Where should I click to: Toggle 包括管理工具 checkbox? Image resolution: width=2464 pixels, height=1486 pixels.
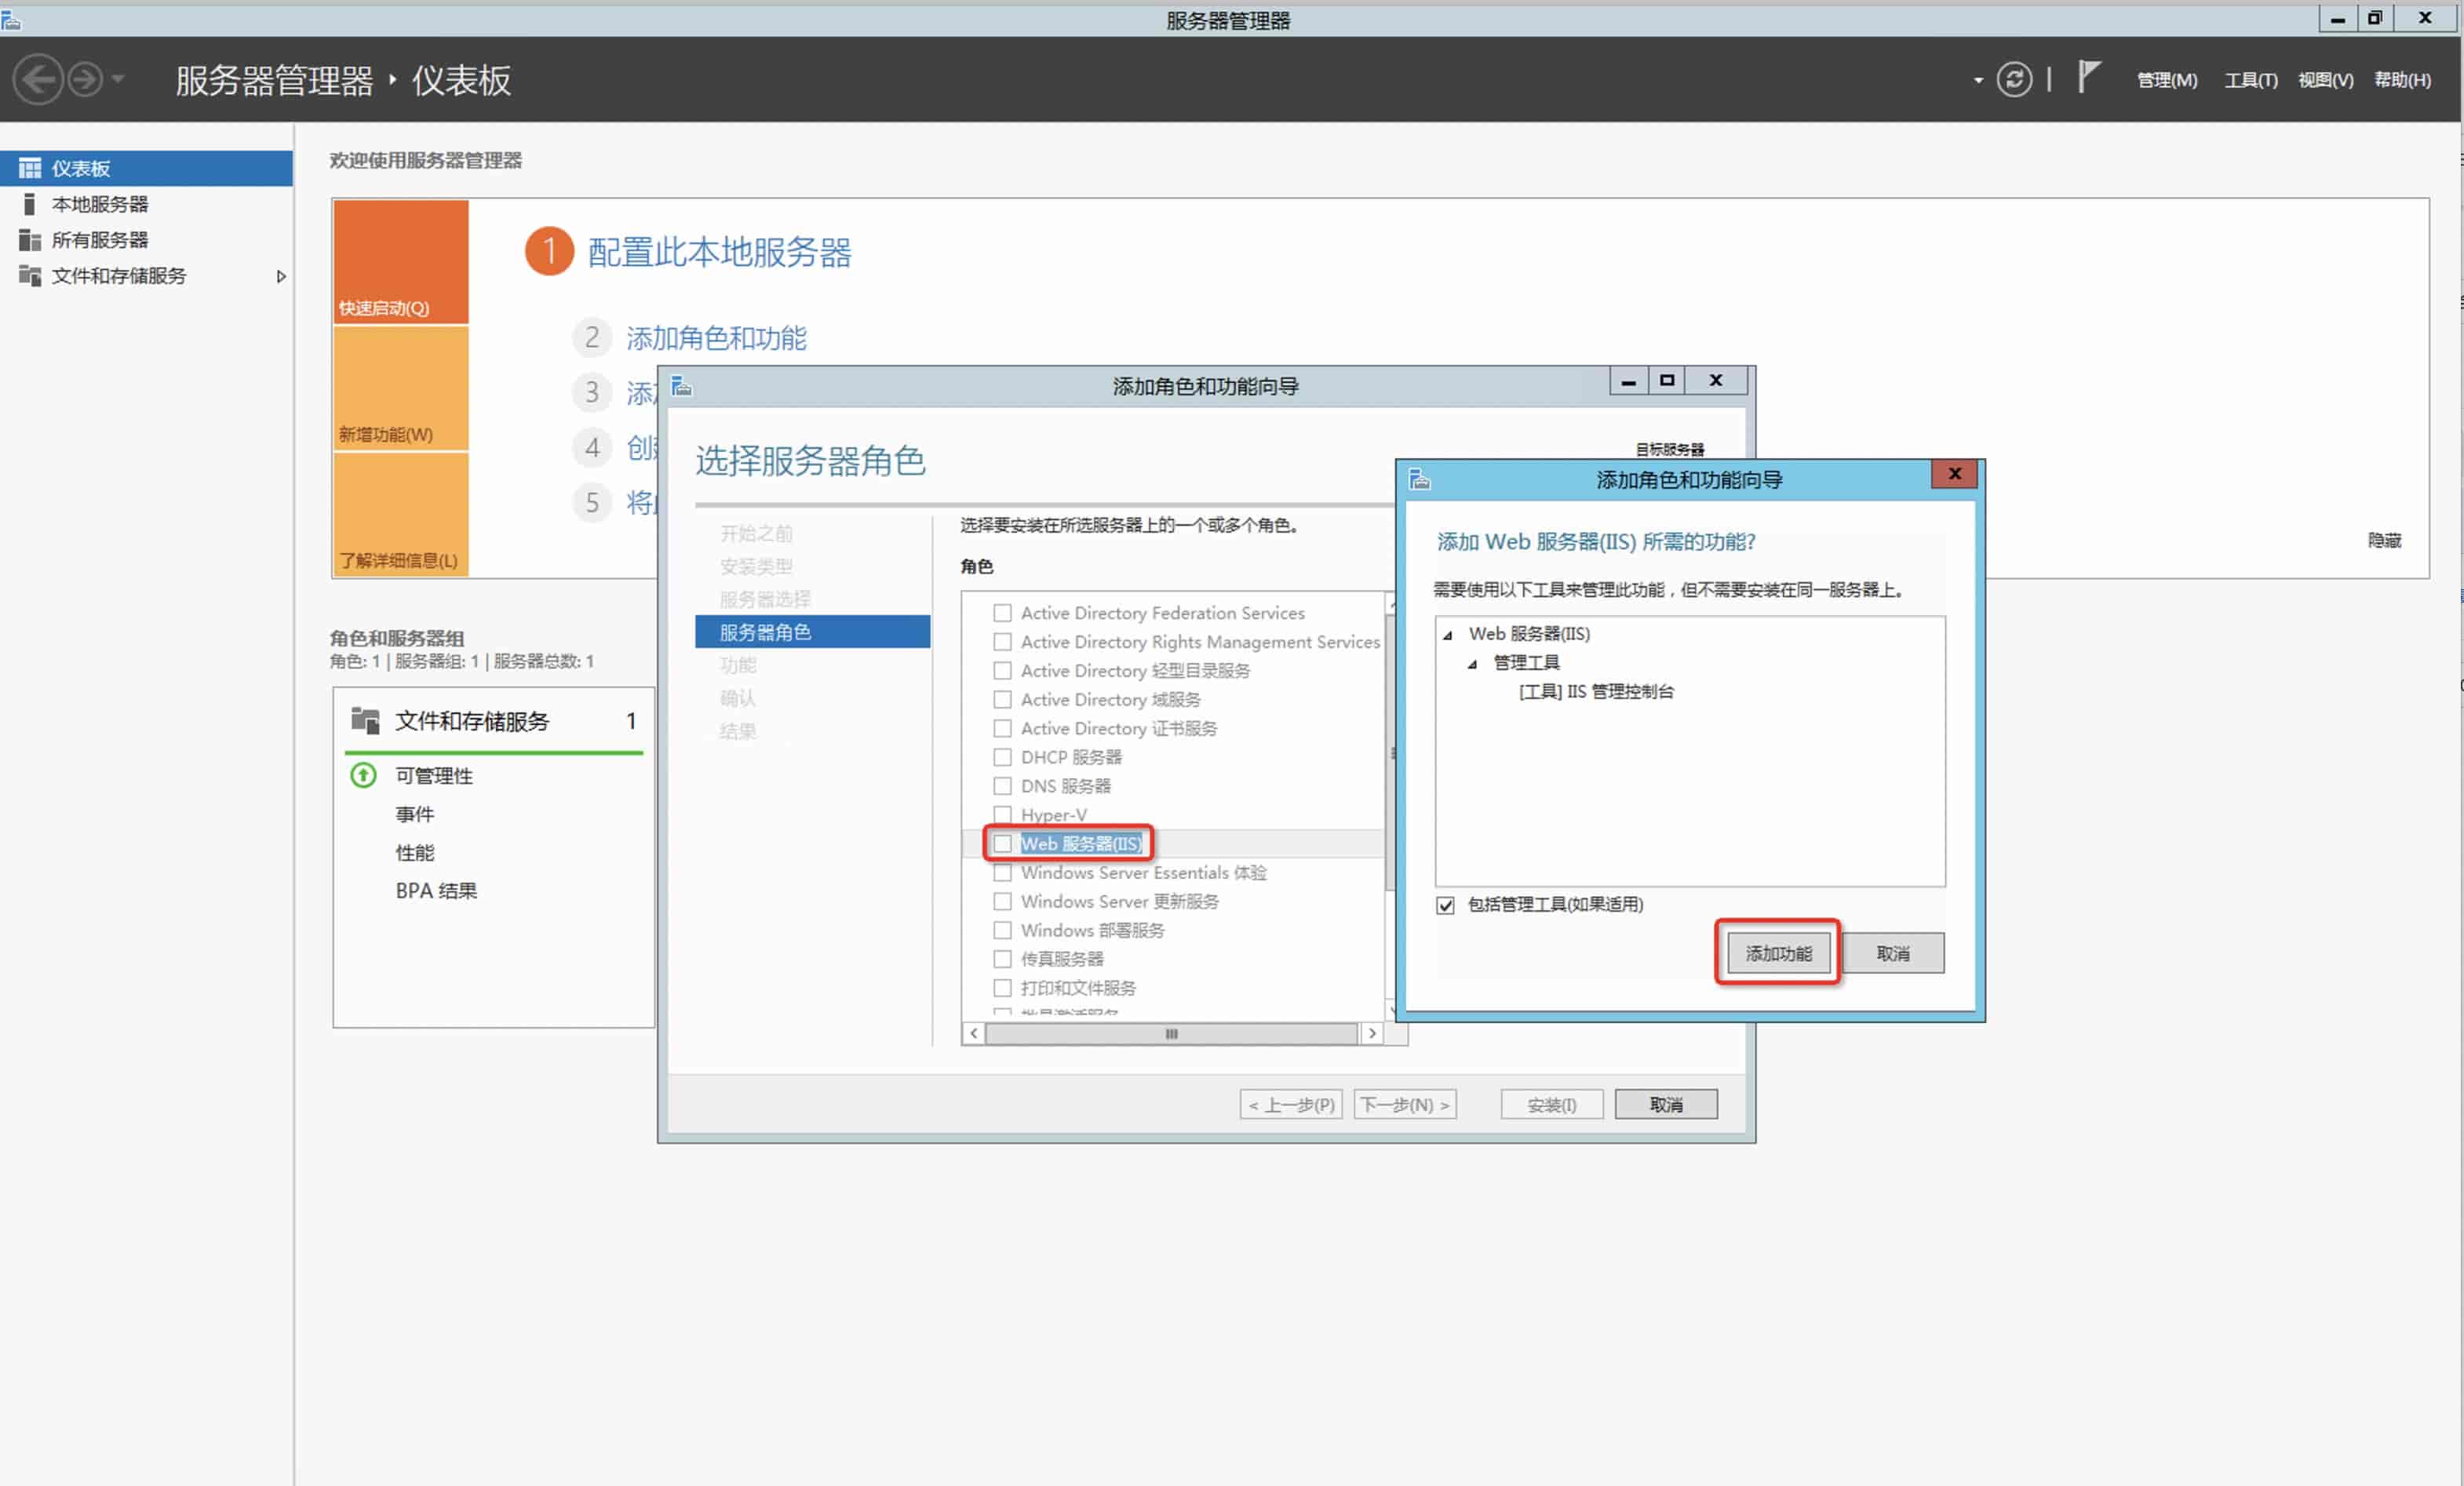(1445, 905)
